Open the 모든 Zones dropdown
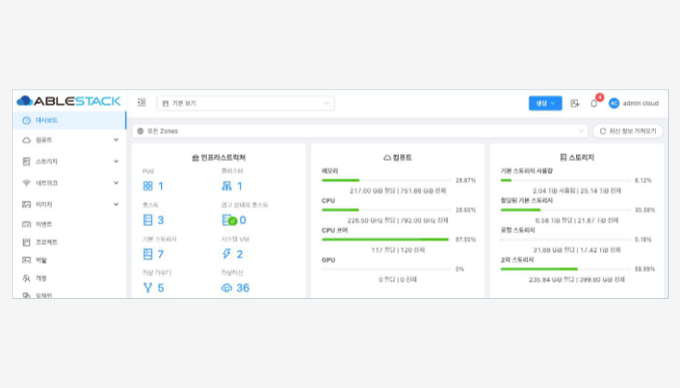The image size is (680, 388). click(360, 131)
